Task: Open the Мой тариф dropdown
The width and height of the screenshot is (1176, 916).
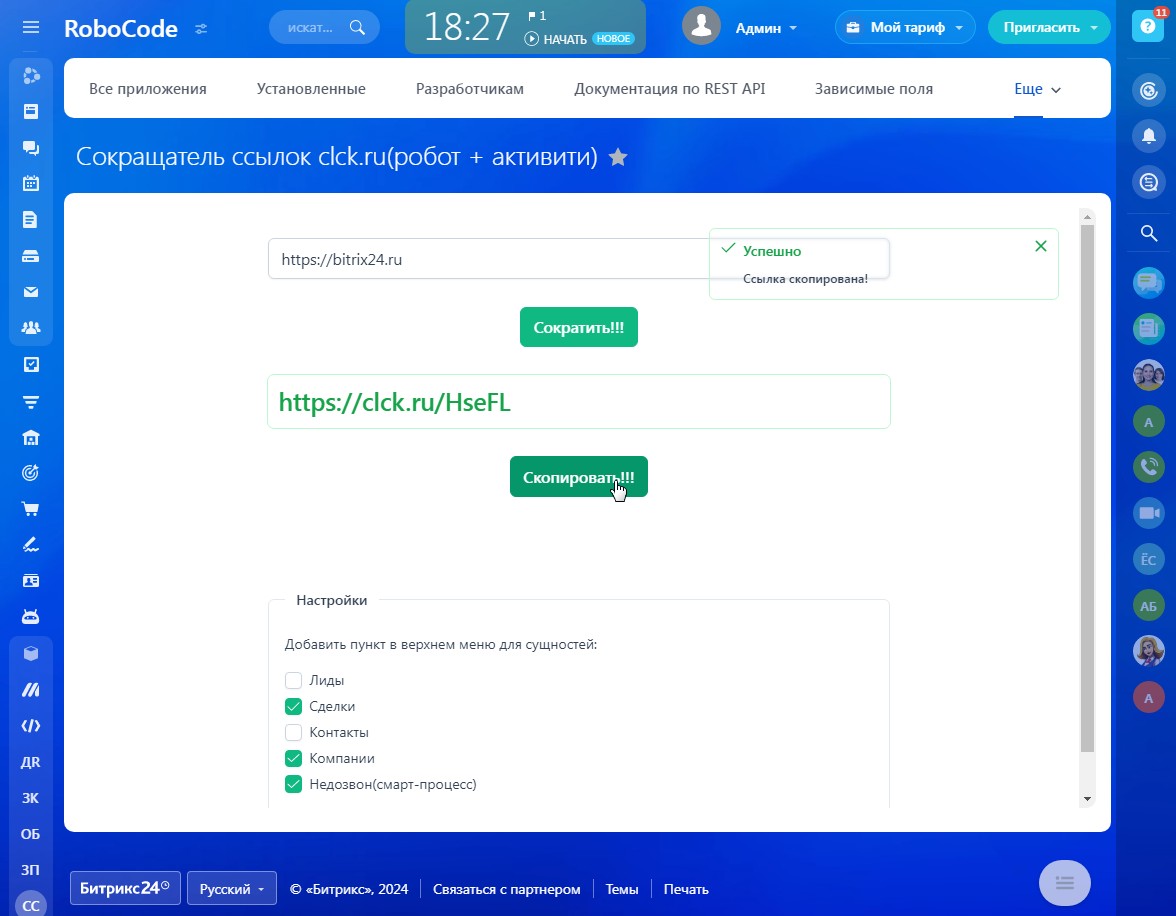Action: pyautogui.click(x=904, y=28)
